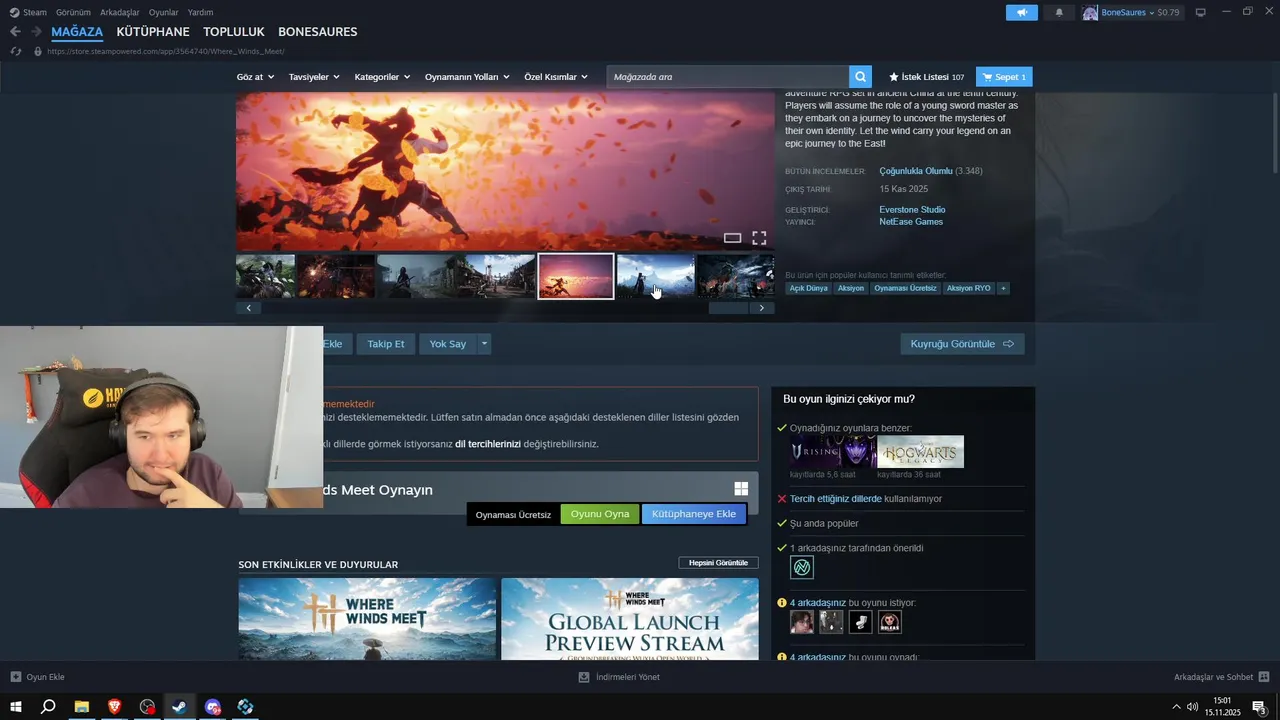Open the toilet avatar friend profile
Image resolution: width=1280 pixels, height=720 pixels.
(860, 622)
